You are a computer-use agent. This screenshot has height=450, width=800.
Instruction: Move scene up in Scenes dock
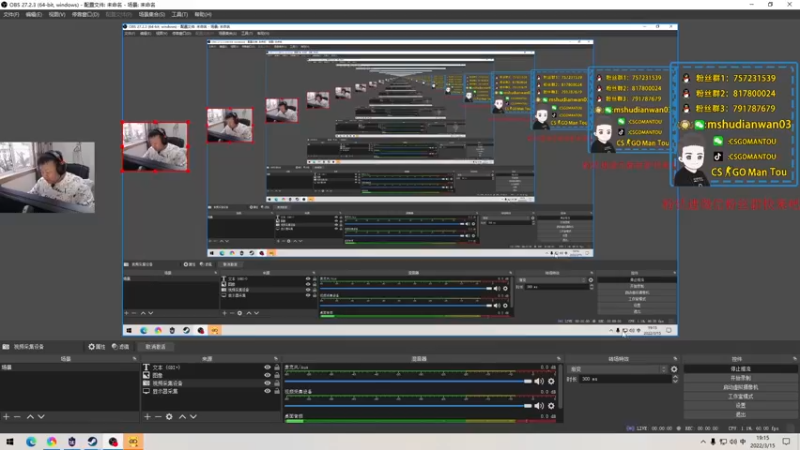[x=30, y=417]
